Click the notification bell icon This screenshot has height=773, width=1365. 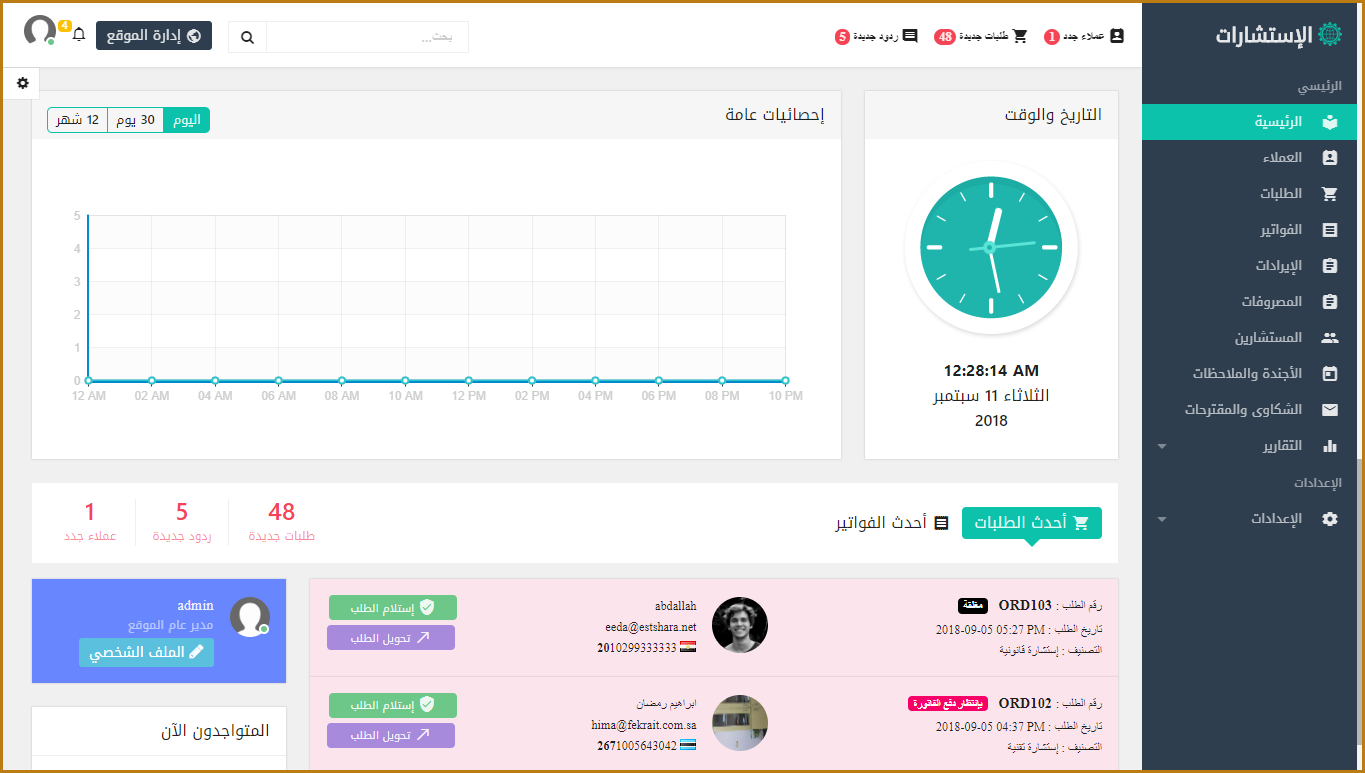click(79, 35)
